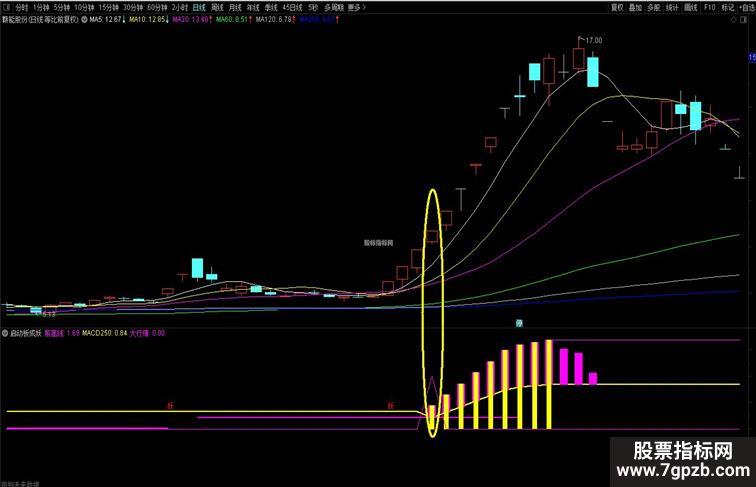Screen dimensions: 756x487
Task: Expand the 更多 periods list
Action: (357, 7)
